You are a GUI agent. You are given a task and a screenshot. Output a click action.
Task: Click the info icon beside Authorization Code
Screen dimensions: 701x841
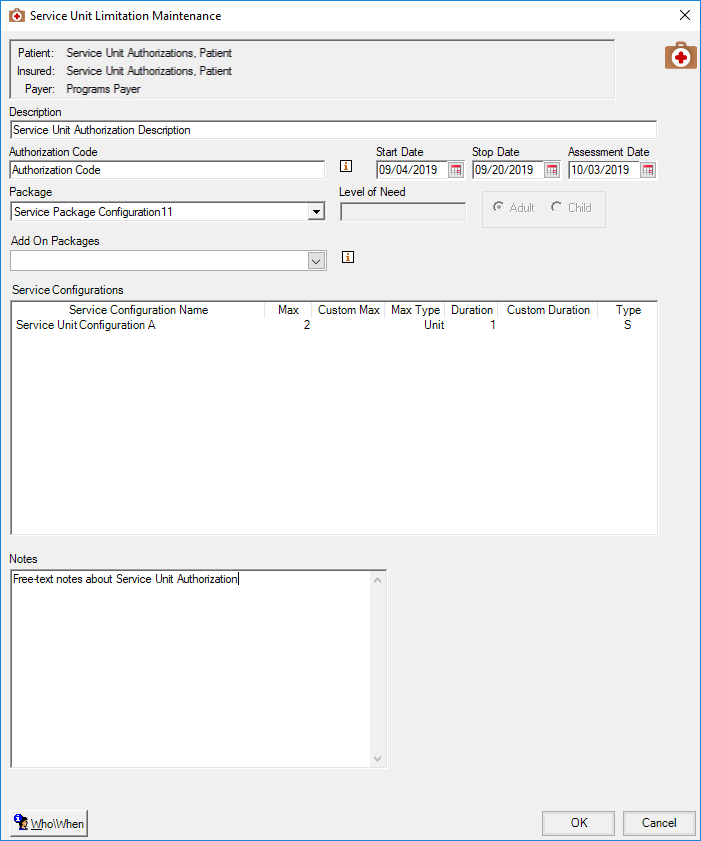[346, 166]
